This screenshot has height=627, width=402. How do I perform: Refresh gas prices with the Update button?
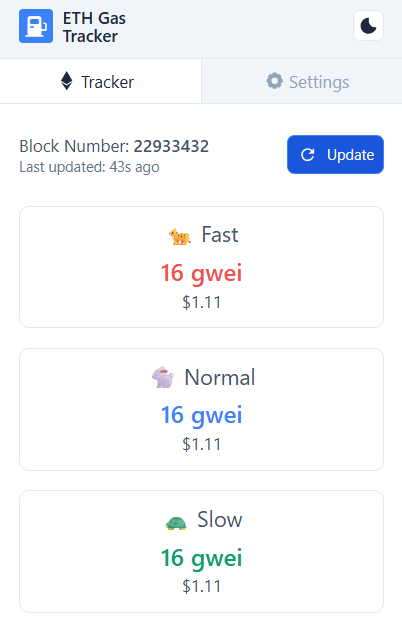click(x=335, y=154)
